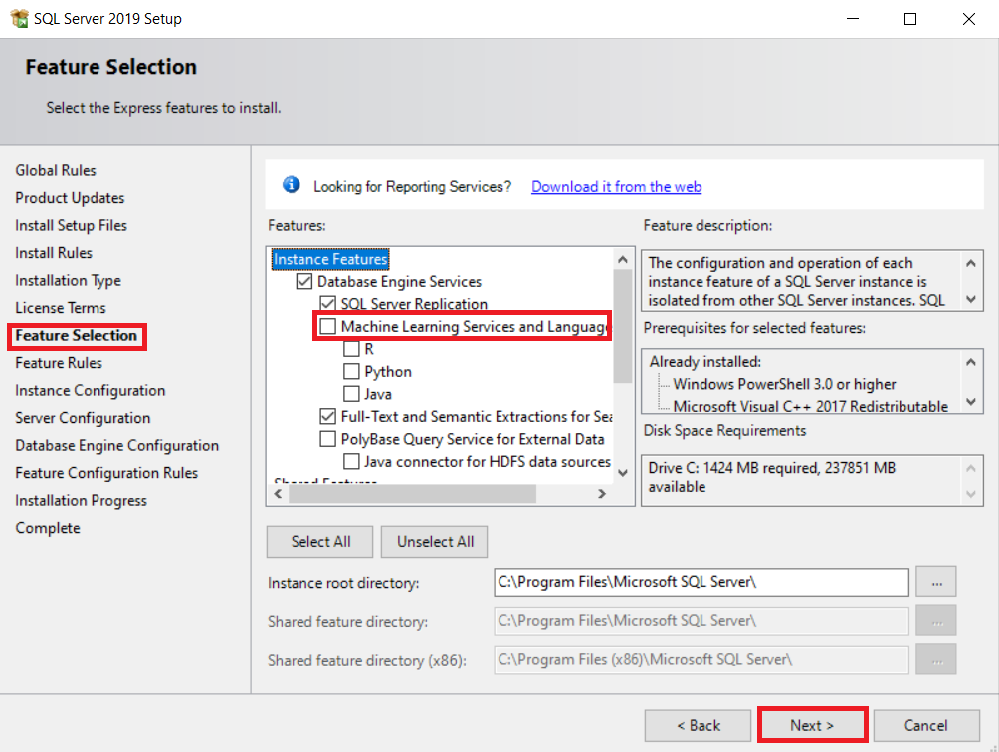Screen dimensions: 999x752
Task: Open the Server Configuration step
Action: [83, 417]
